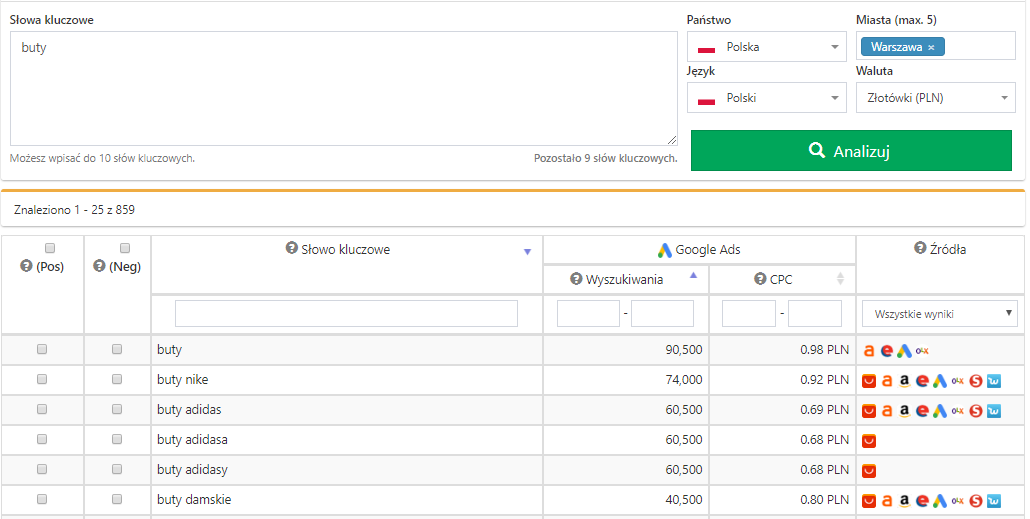Click the eBay icon in the 'buty nike' row
This screenshot has height=519, width=1030.
[x=922, y=381]
